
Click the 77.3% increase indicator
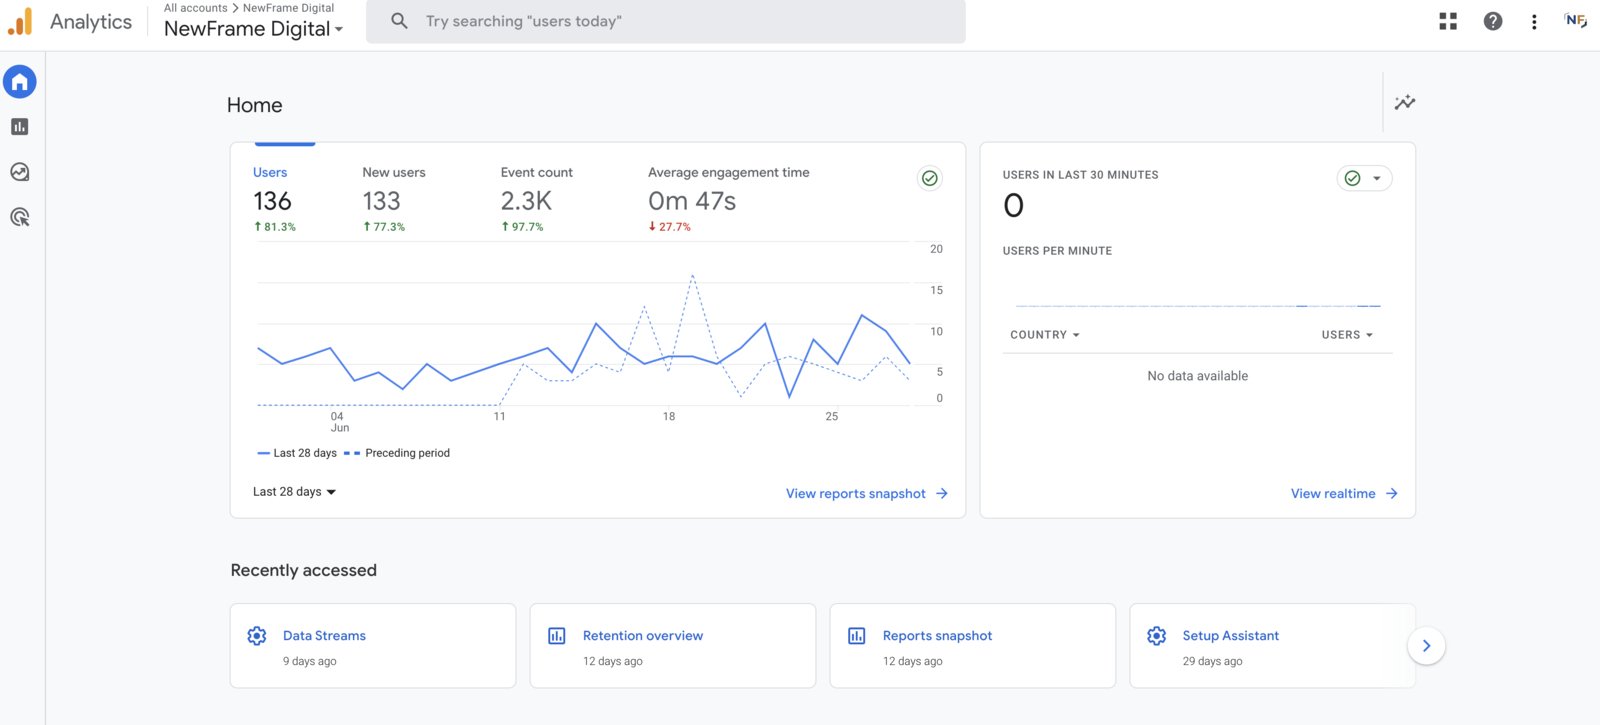click(x=384, y=227)
